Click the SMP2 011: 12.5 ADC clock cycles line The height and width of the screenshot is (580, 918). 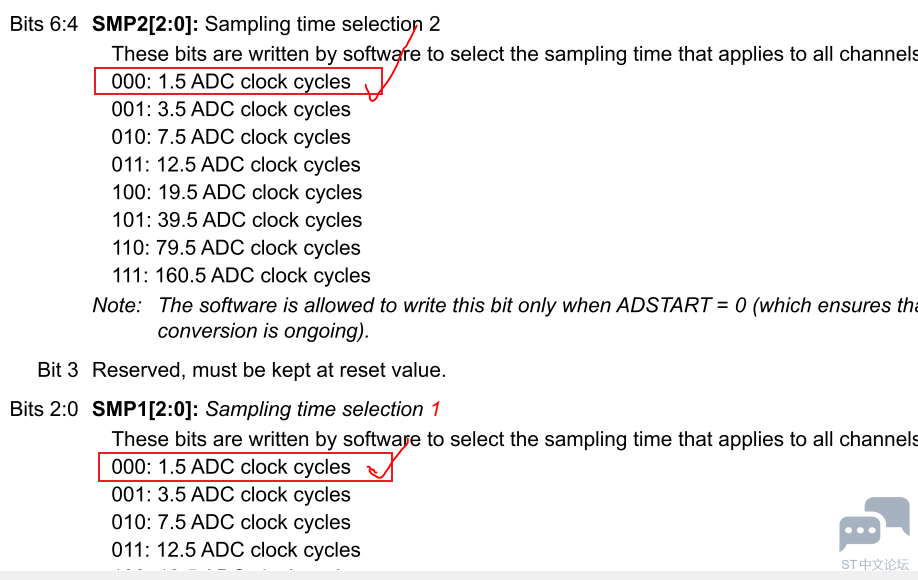[236, 164]
